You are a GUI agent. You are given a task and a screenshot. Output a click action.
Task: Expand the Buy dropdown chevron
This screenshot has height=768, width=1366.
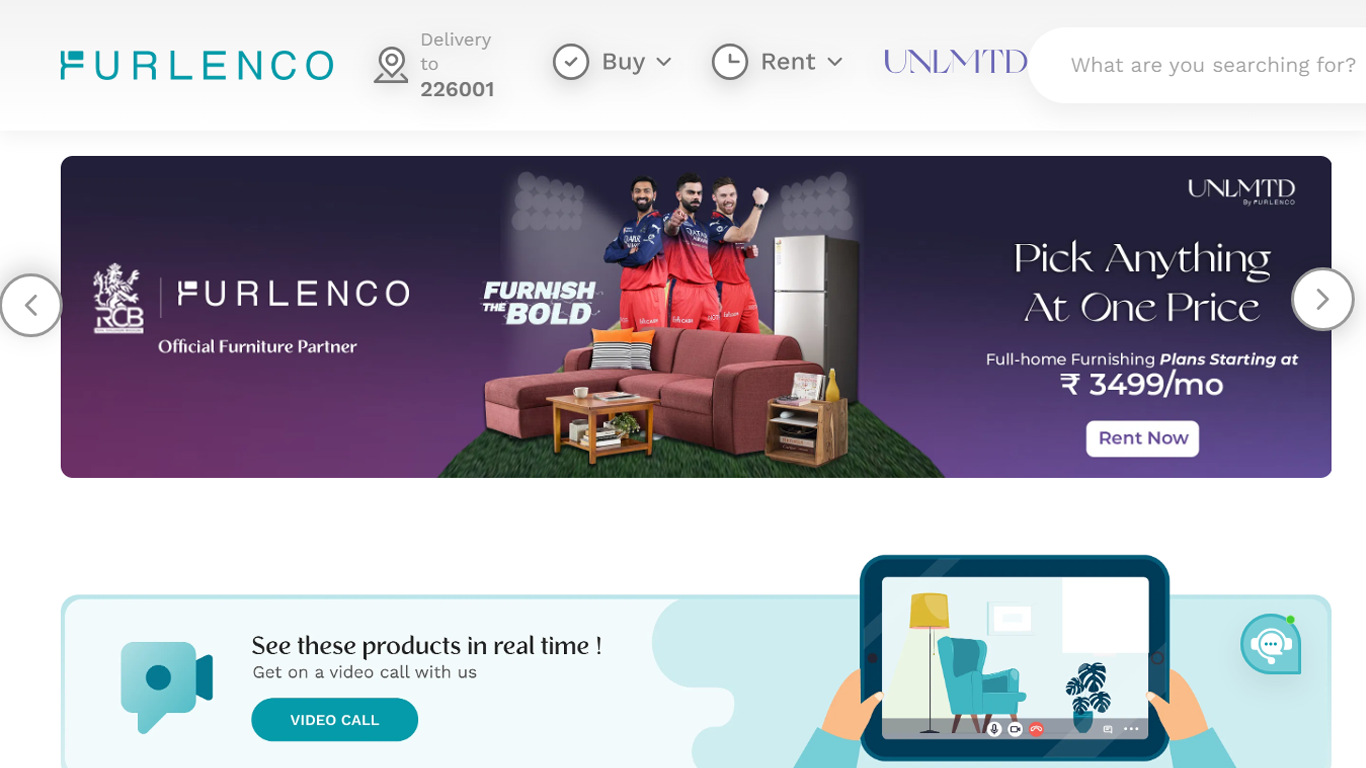click(x=664, y=62)
